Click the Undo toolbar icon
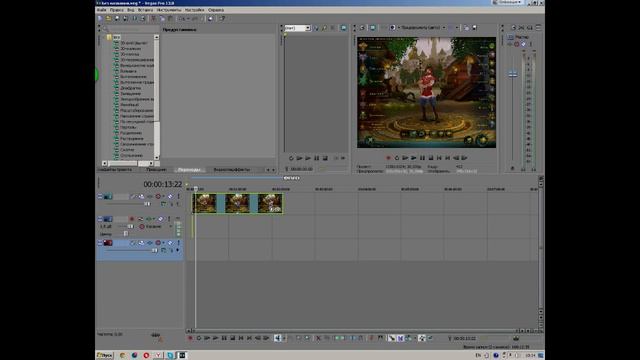 tap(181, 18)
